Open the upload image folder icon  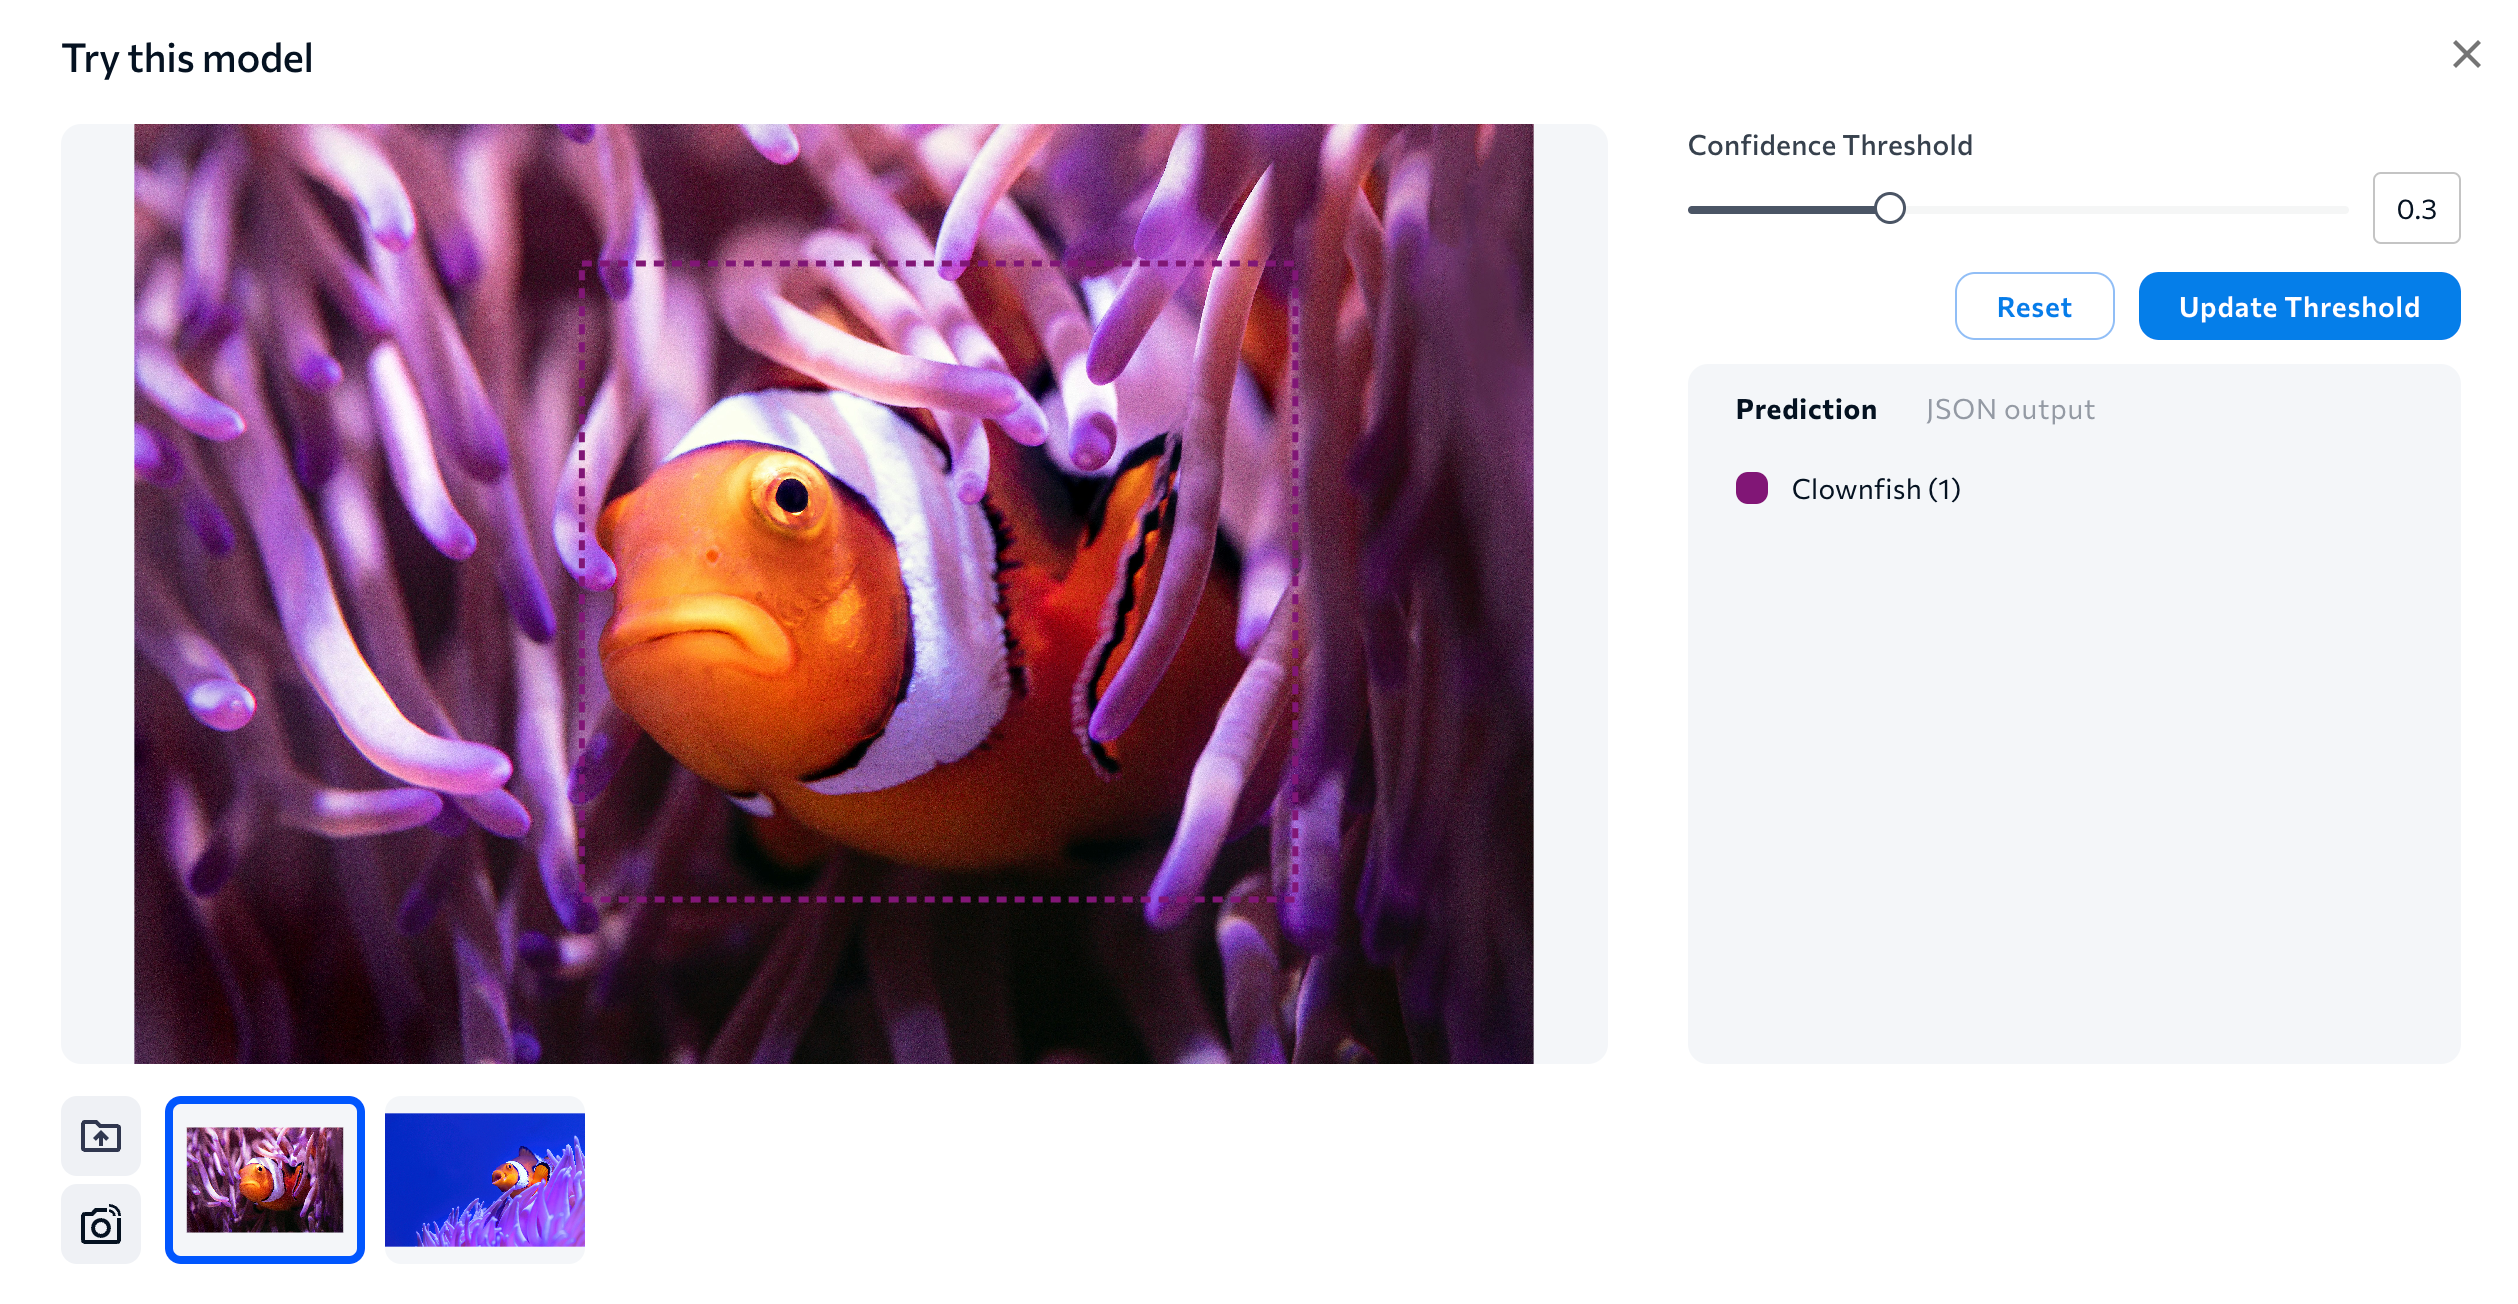pos(101,1135)
